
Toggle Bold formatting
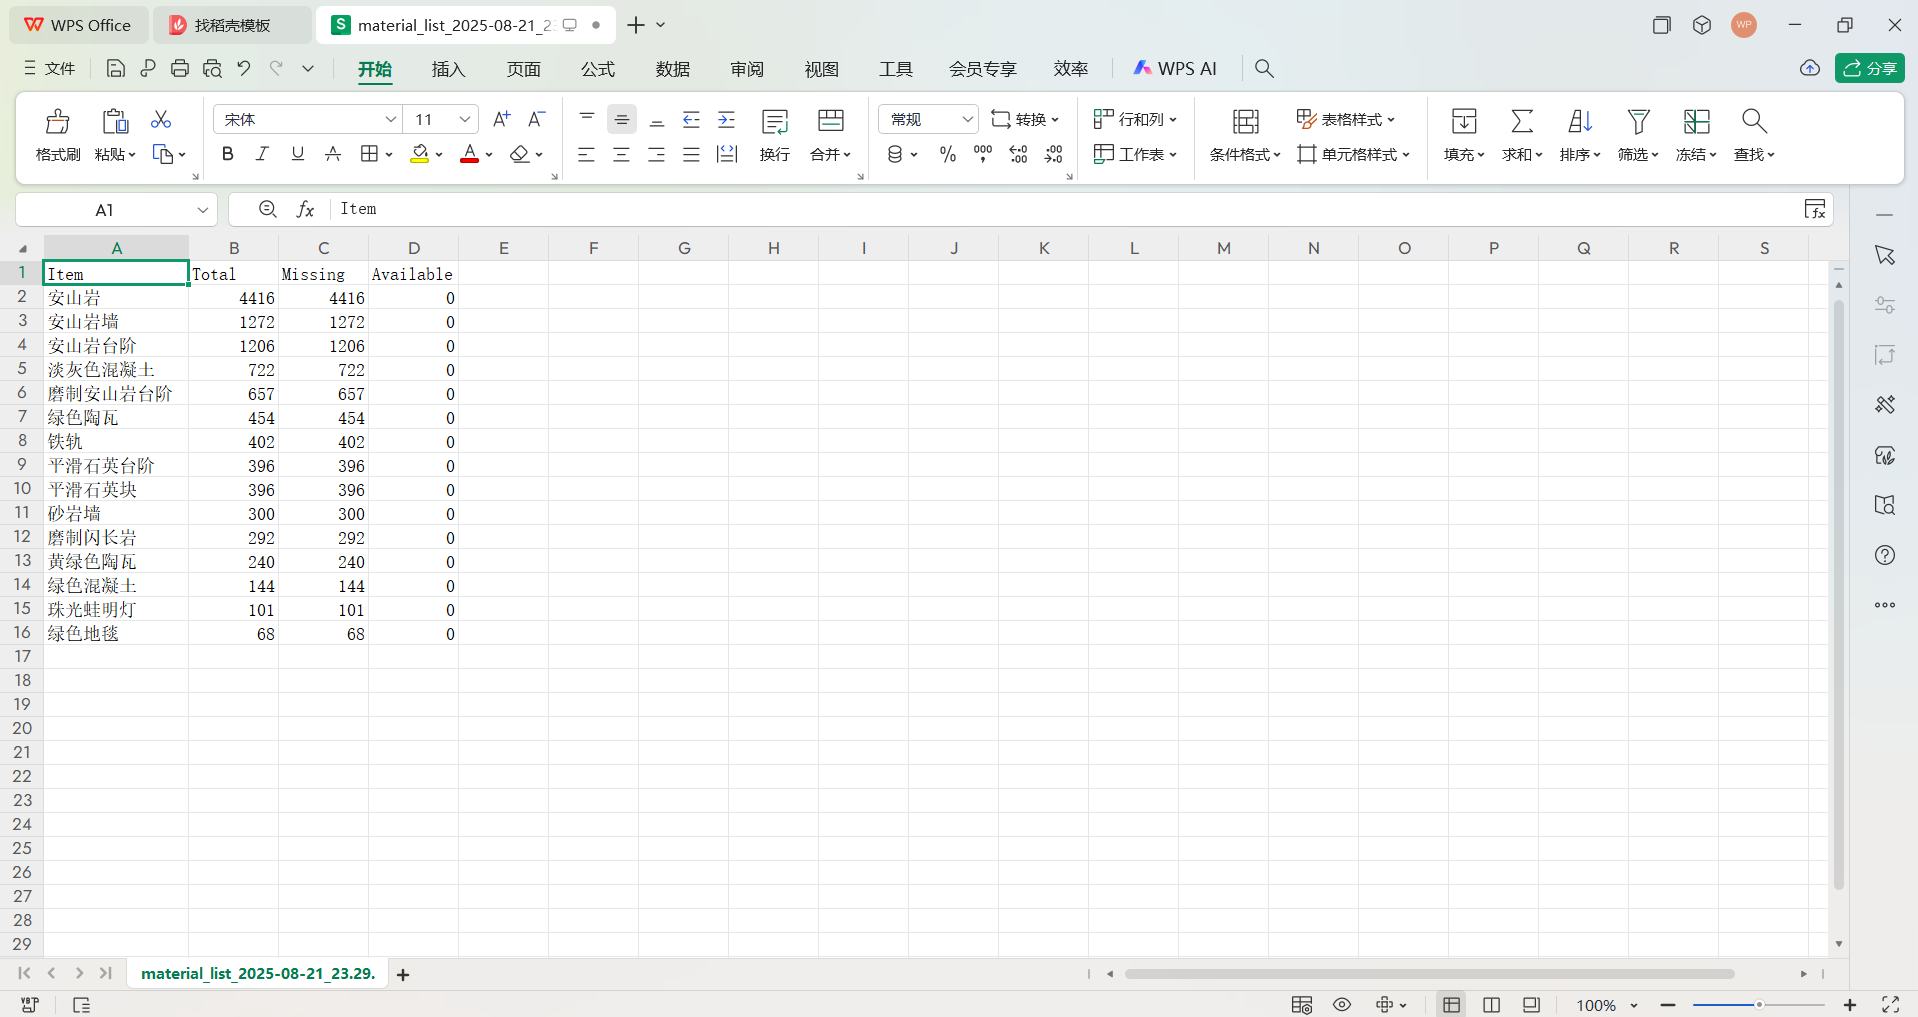click(x=228, y=154)
